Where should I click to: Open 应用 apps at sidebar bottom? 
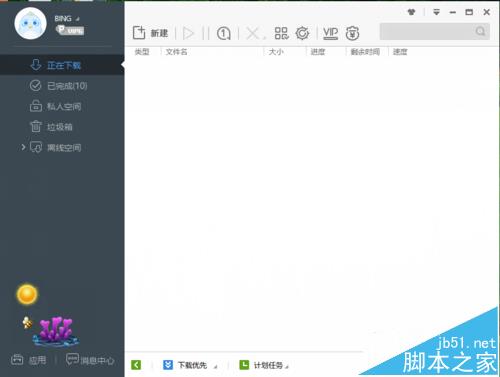click(29, 360)
